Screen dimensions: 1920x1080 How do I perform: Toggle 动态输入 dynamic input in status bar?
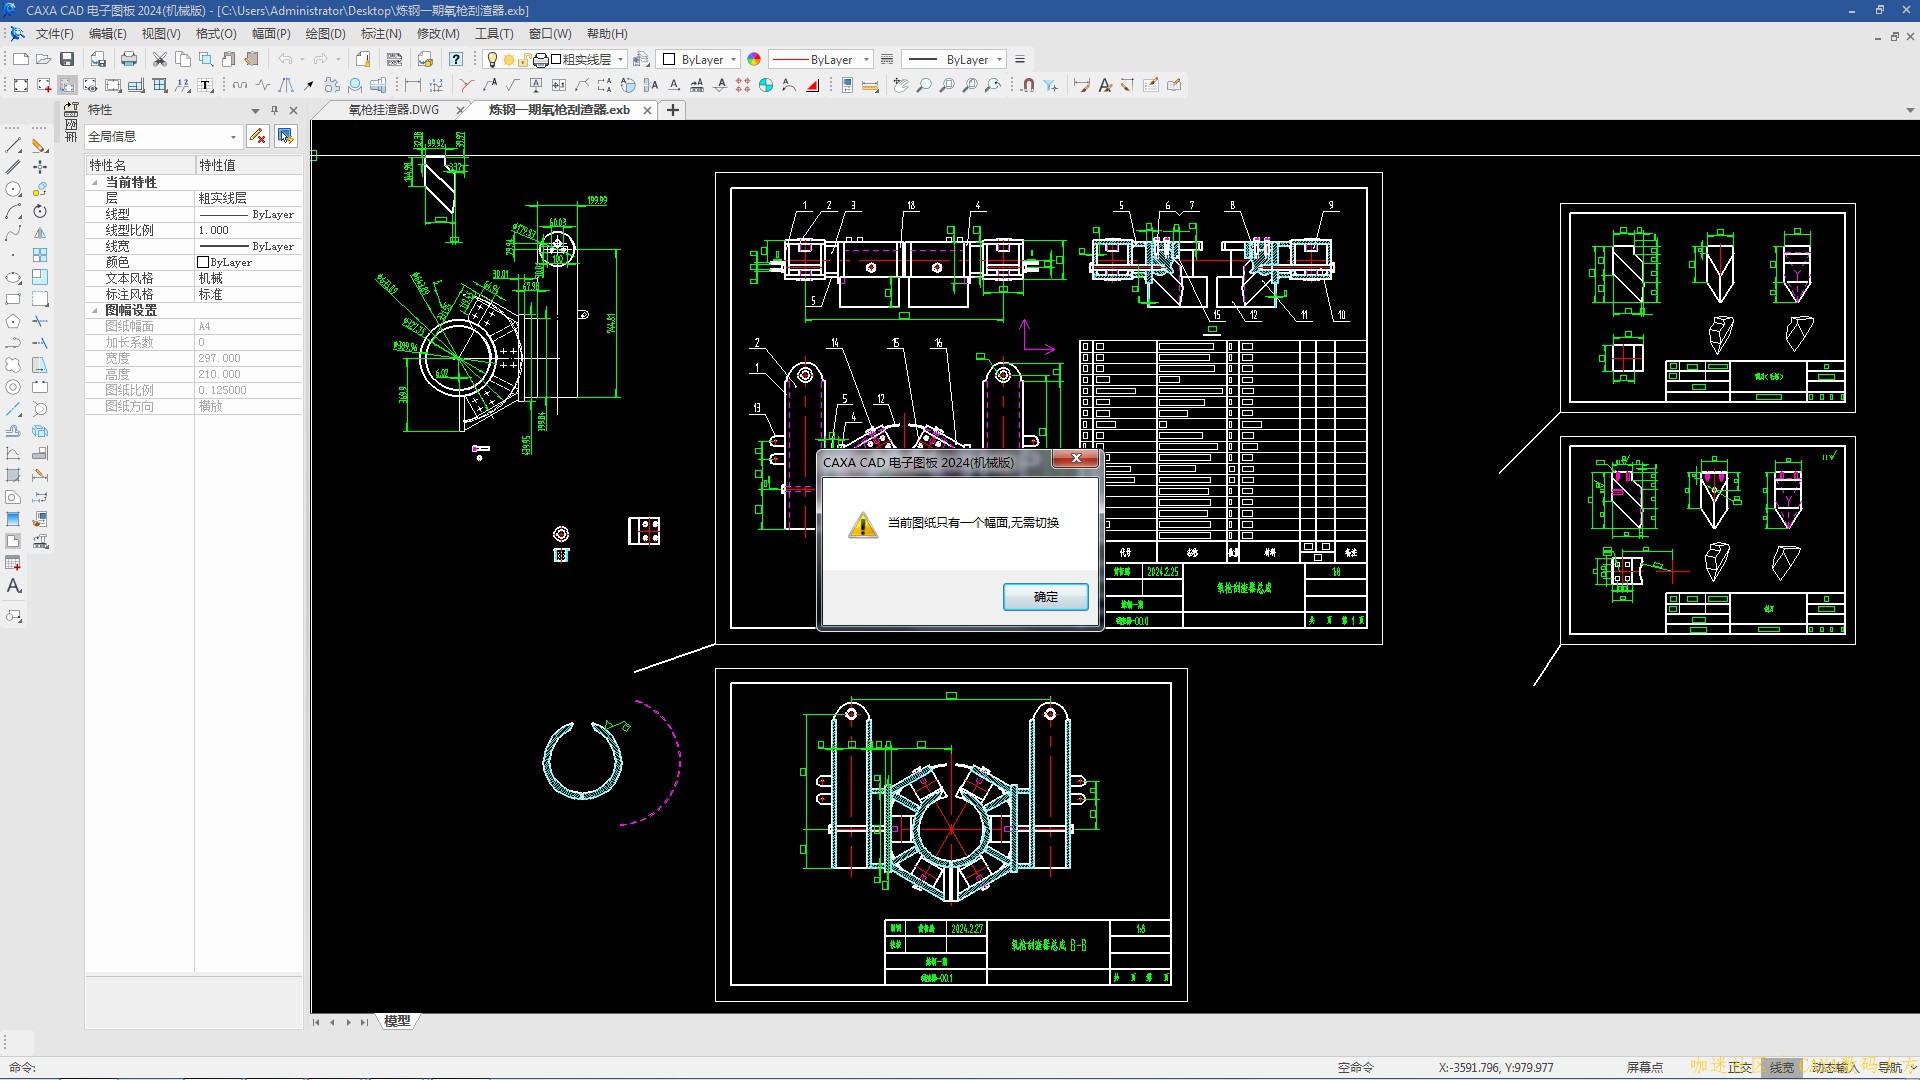[1834, 1067]
